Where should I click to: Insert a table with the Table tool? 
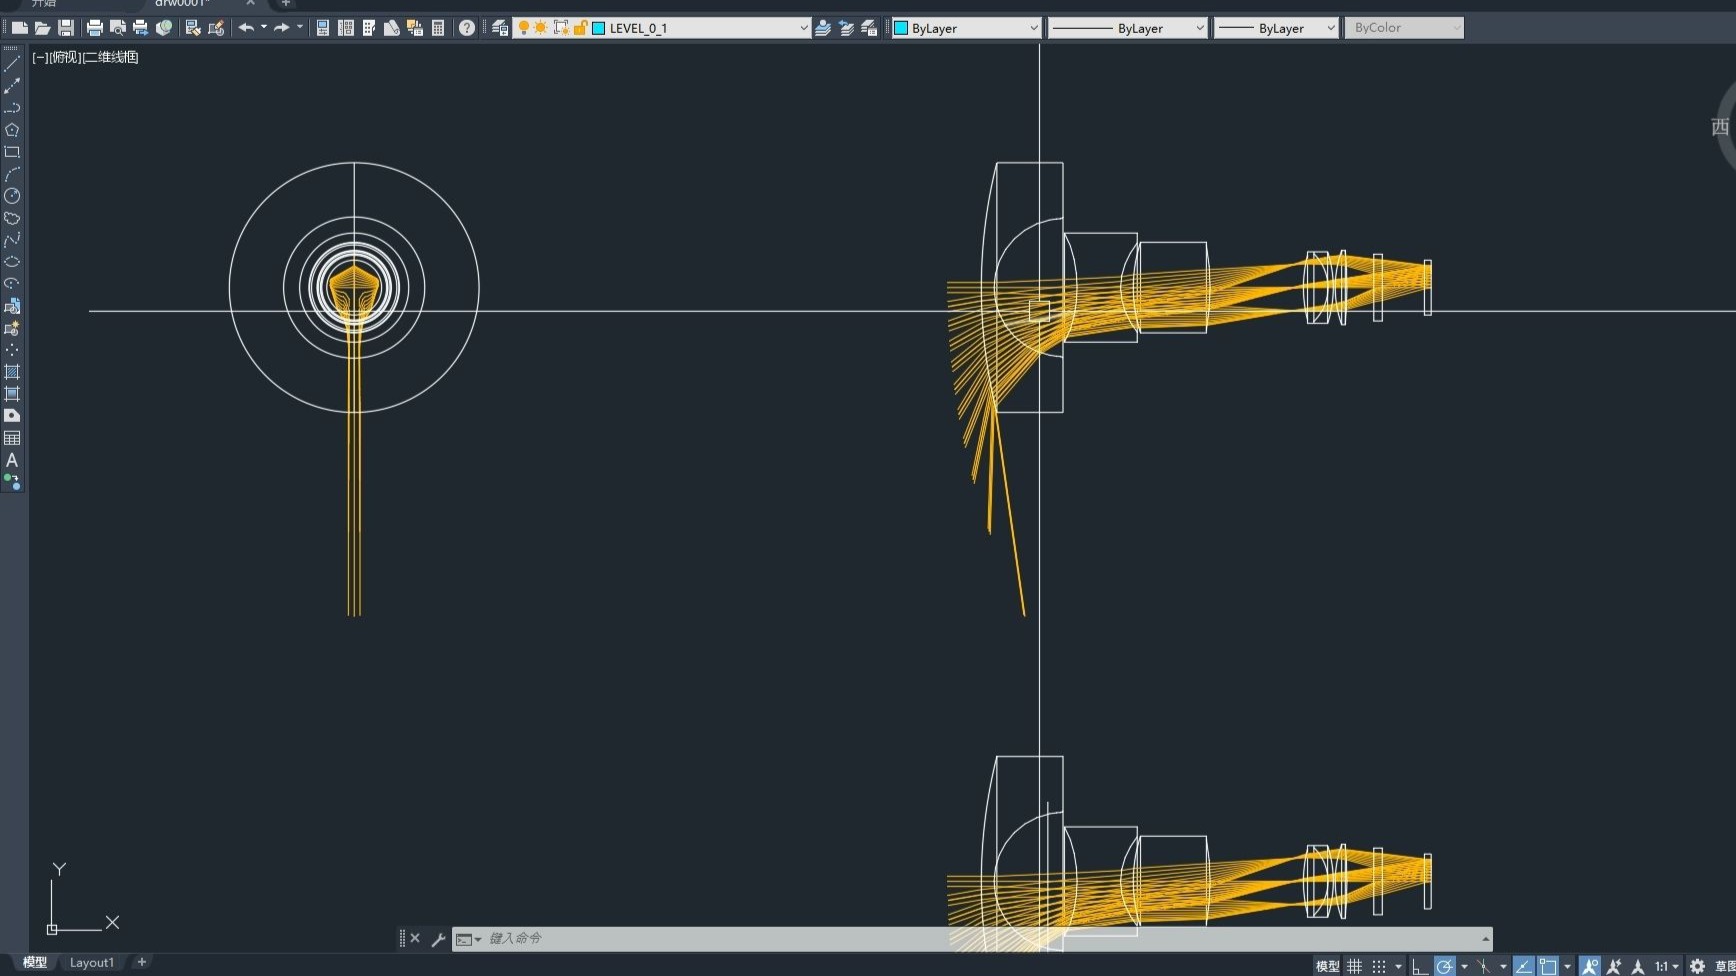coord(12,438)
